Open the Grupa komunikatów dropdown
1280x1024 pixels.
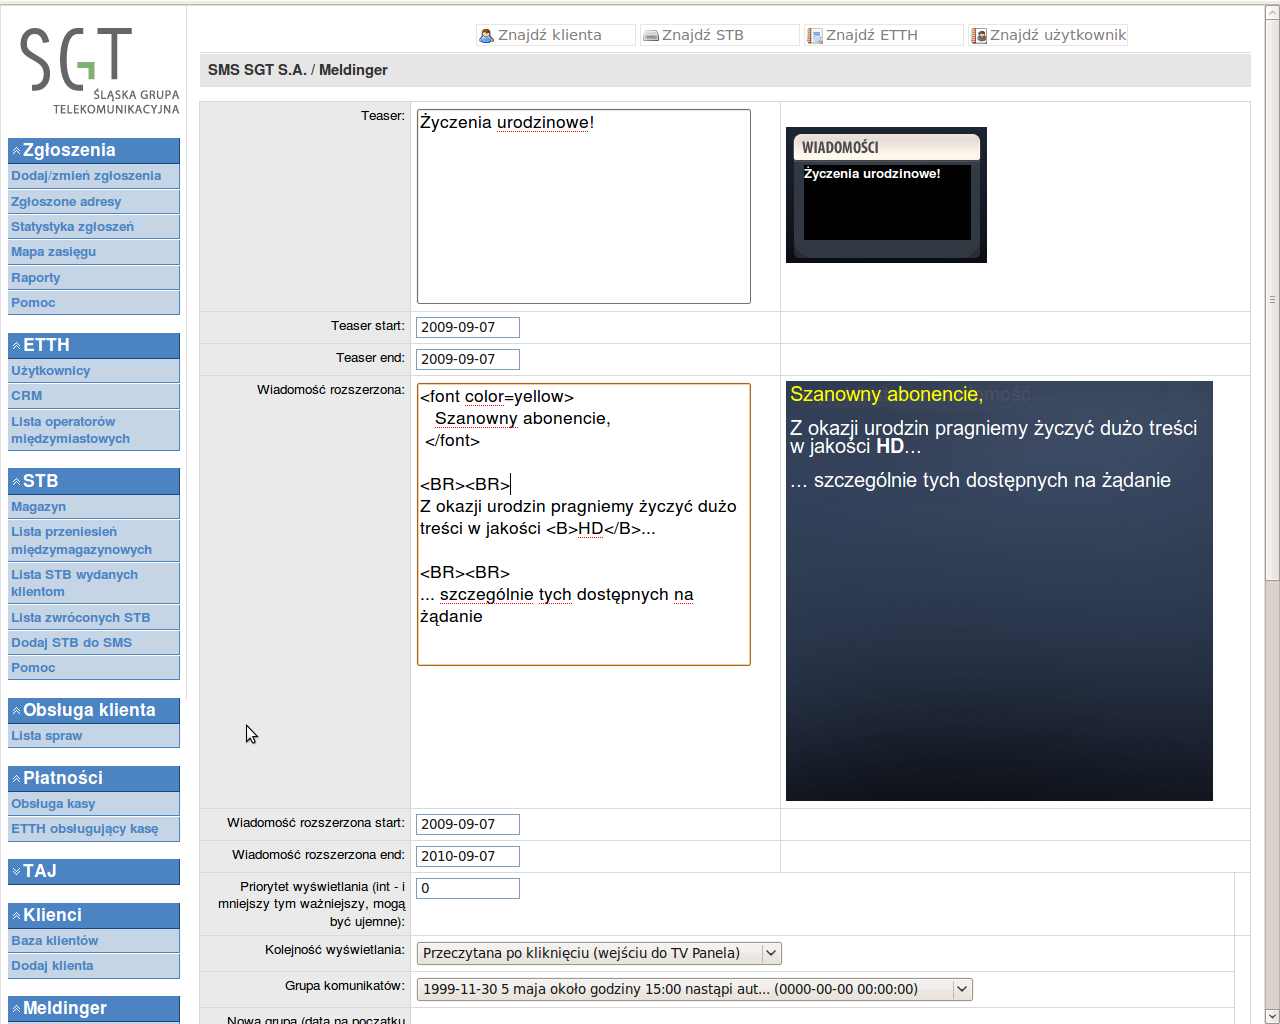pos(694,989)
